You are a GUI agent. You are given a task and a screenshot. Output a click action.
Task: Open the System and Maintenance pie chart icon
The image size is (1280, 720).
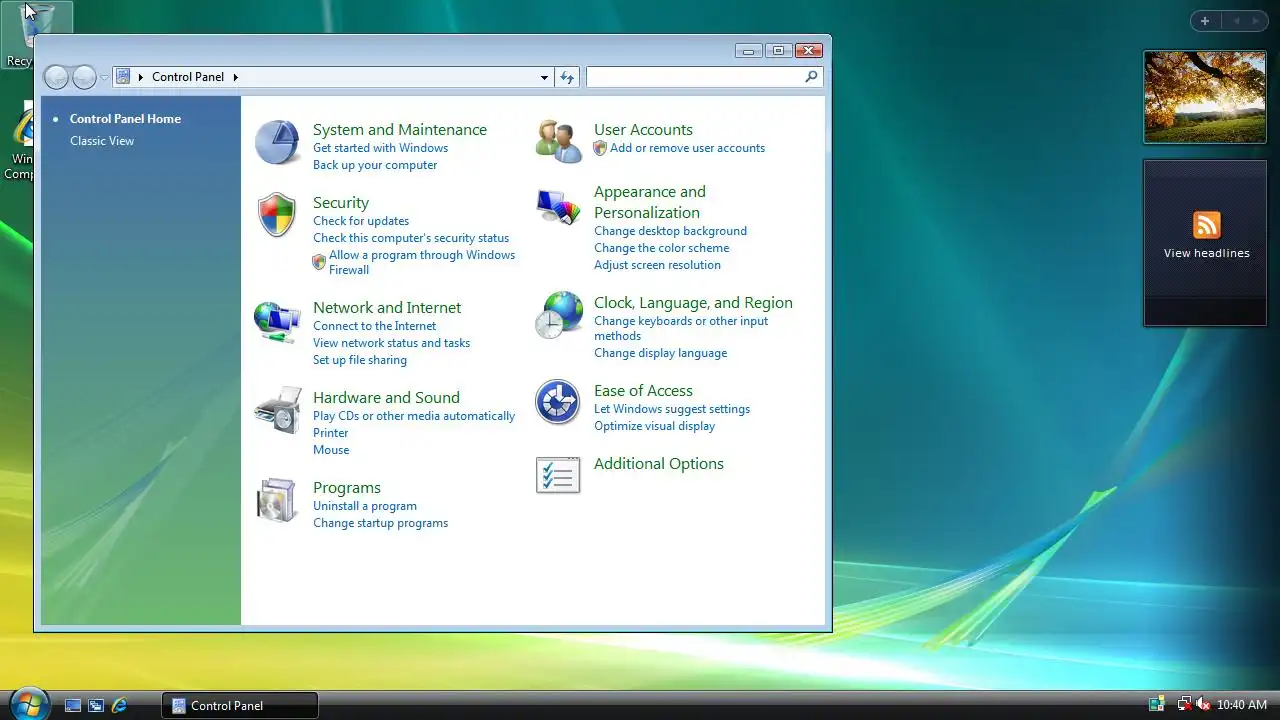(277, 142)
